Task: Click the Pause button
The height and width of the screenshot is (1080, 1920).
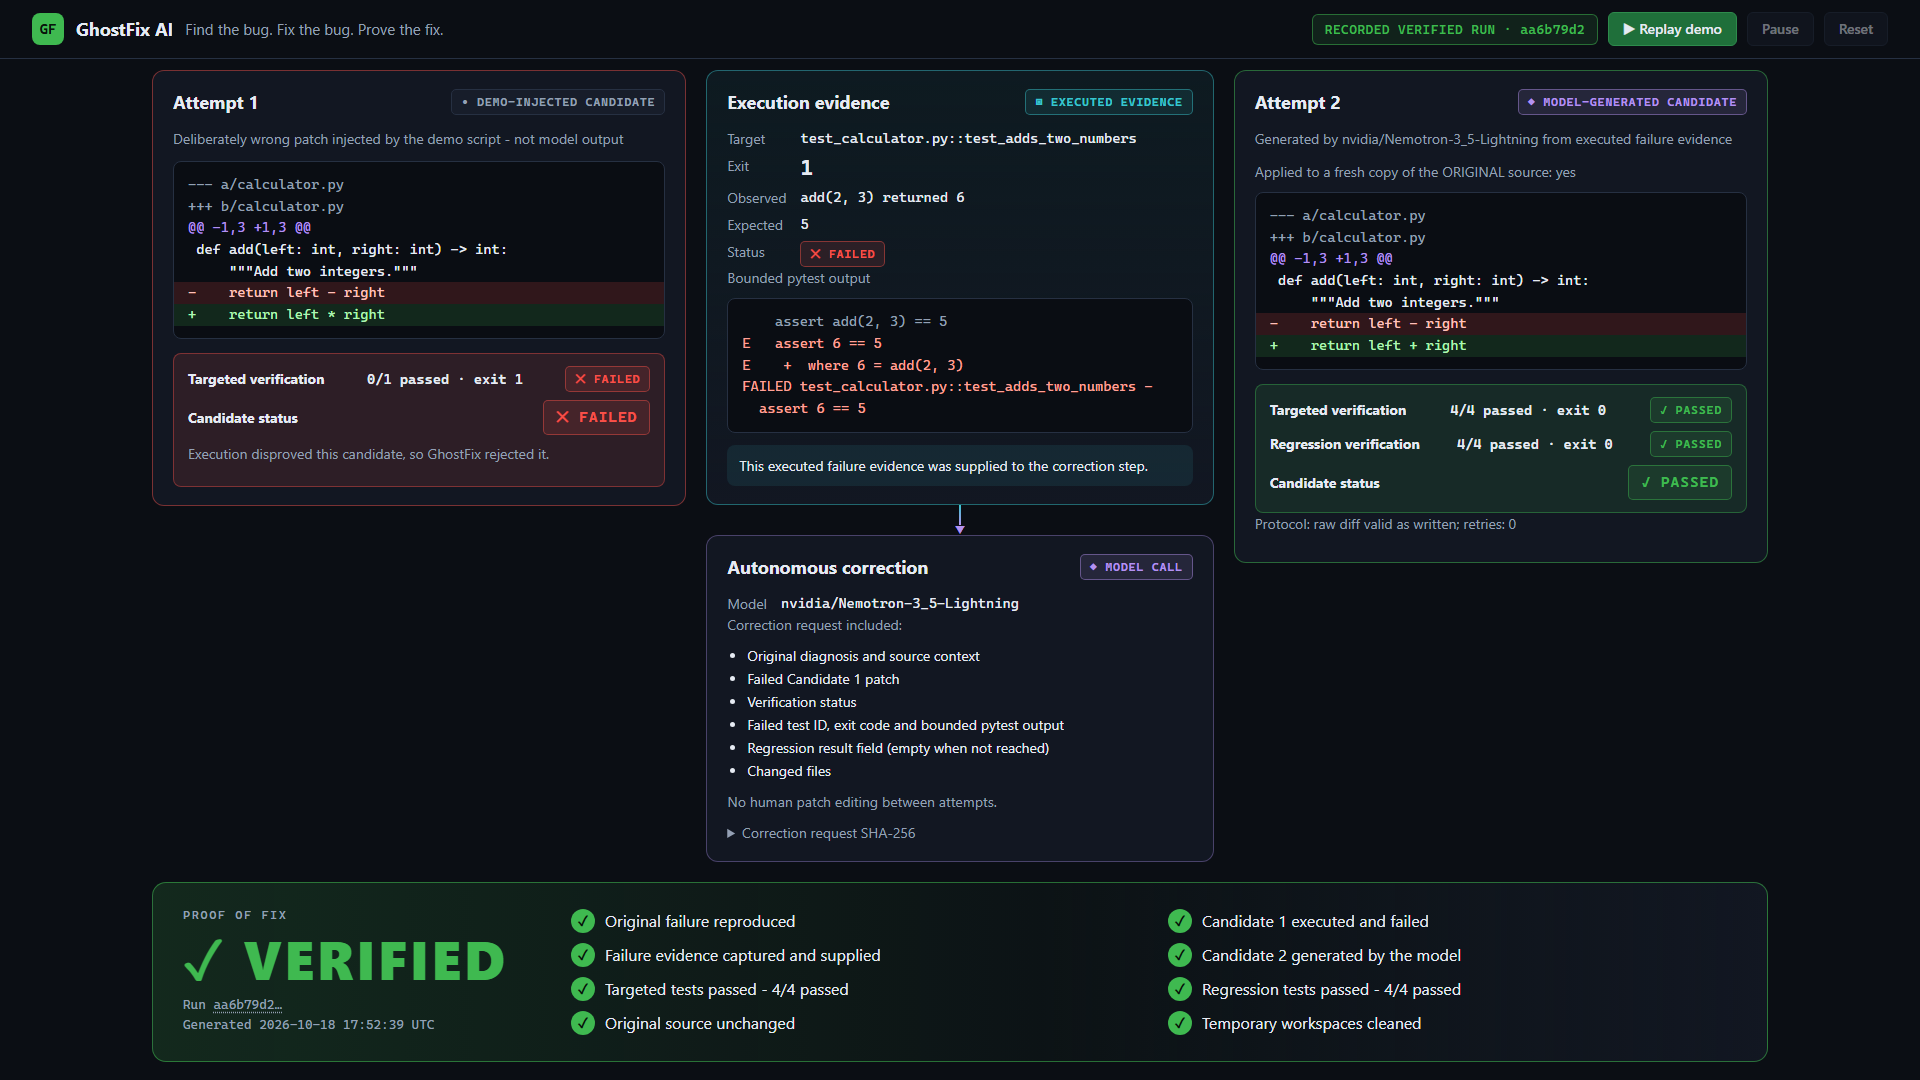Action: click(x=1780, y=29)
